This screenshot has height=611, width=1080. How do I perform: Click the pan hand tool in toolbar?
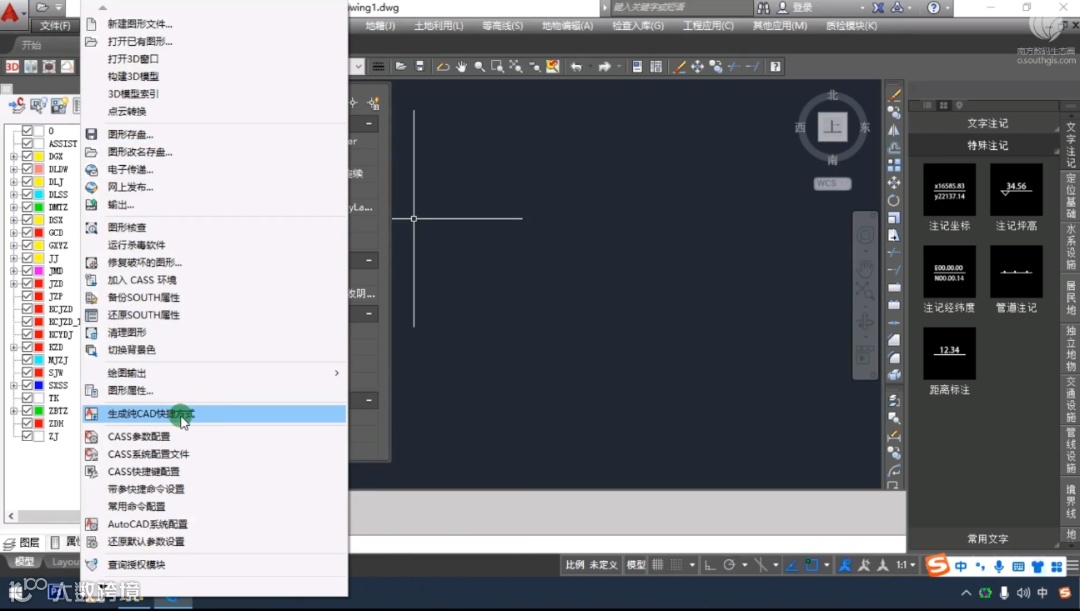point(461,67)
